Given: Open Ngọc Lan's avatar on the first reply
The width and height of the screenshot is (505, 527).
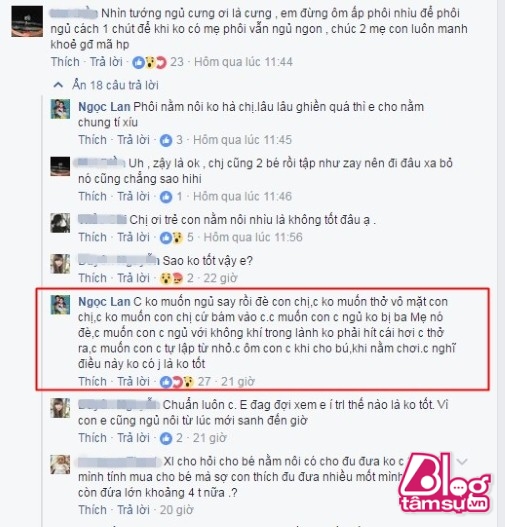Looking at the screenshot, I should (x=60, y=109).
